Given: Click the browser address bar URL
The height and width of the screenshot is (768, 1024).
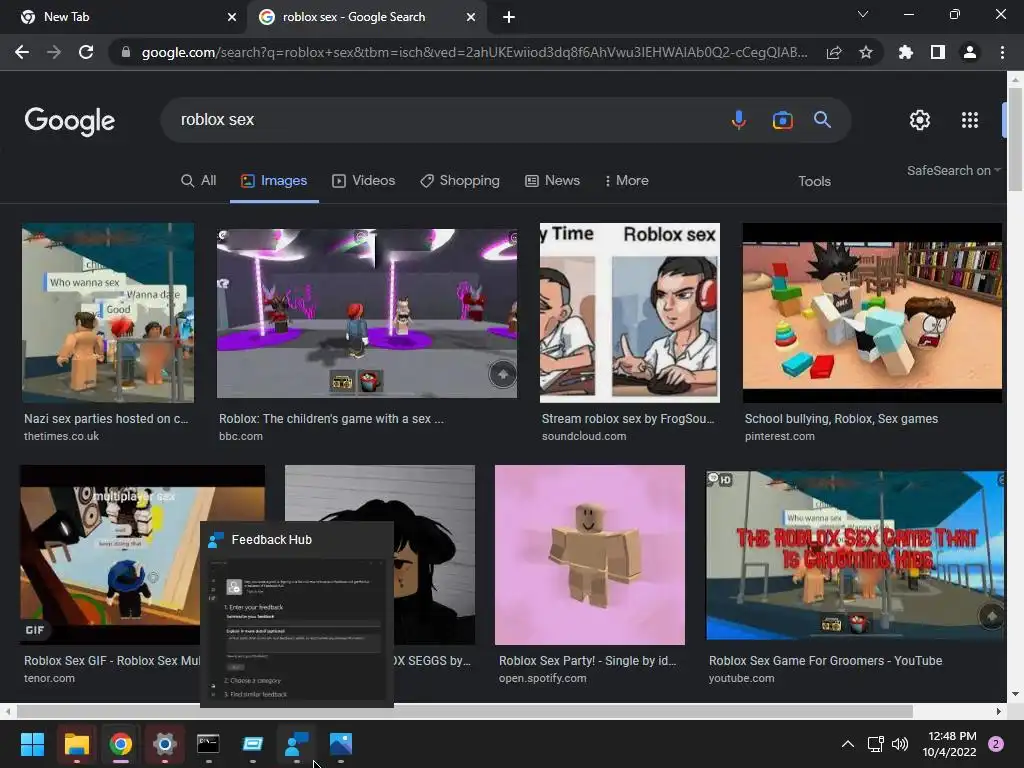Looking at the screenshot, I should point(474,52).
